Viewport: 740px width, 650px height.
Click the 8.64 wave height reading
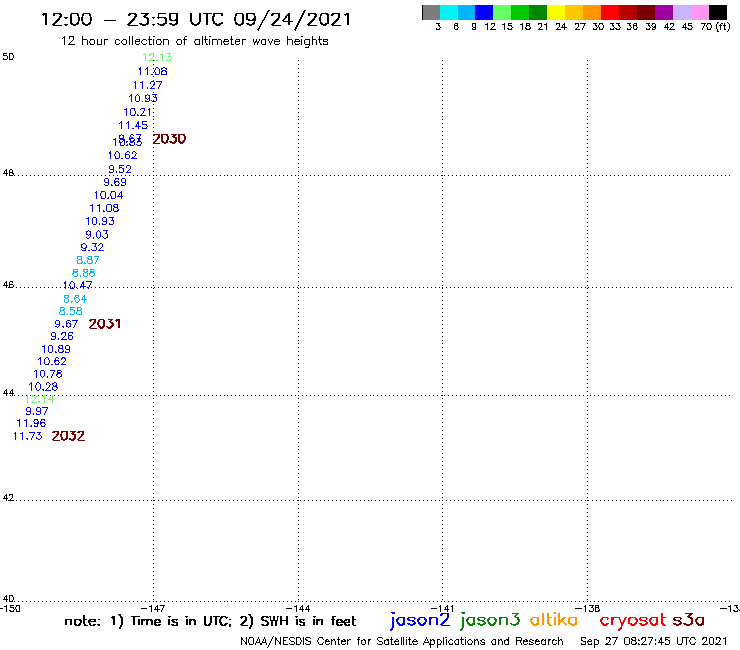(x=75, y=299)
